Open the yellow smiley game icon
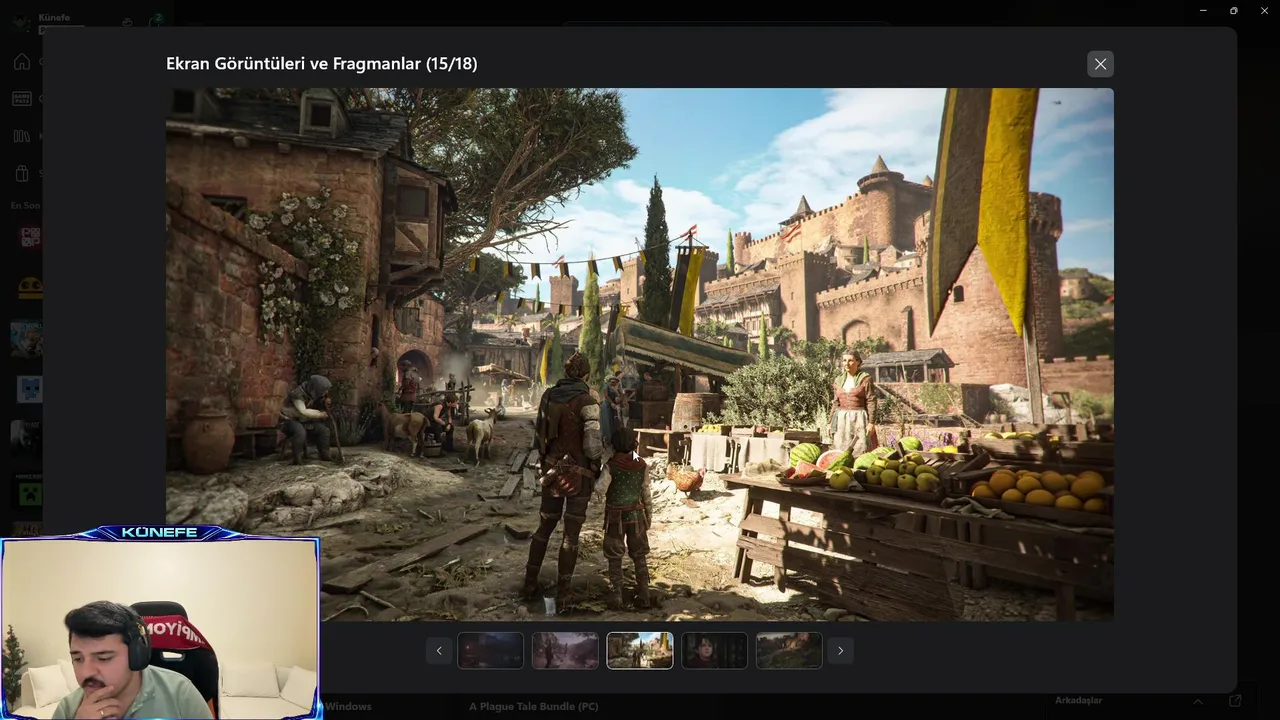 click(29, 288)
